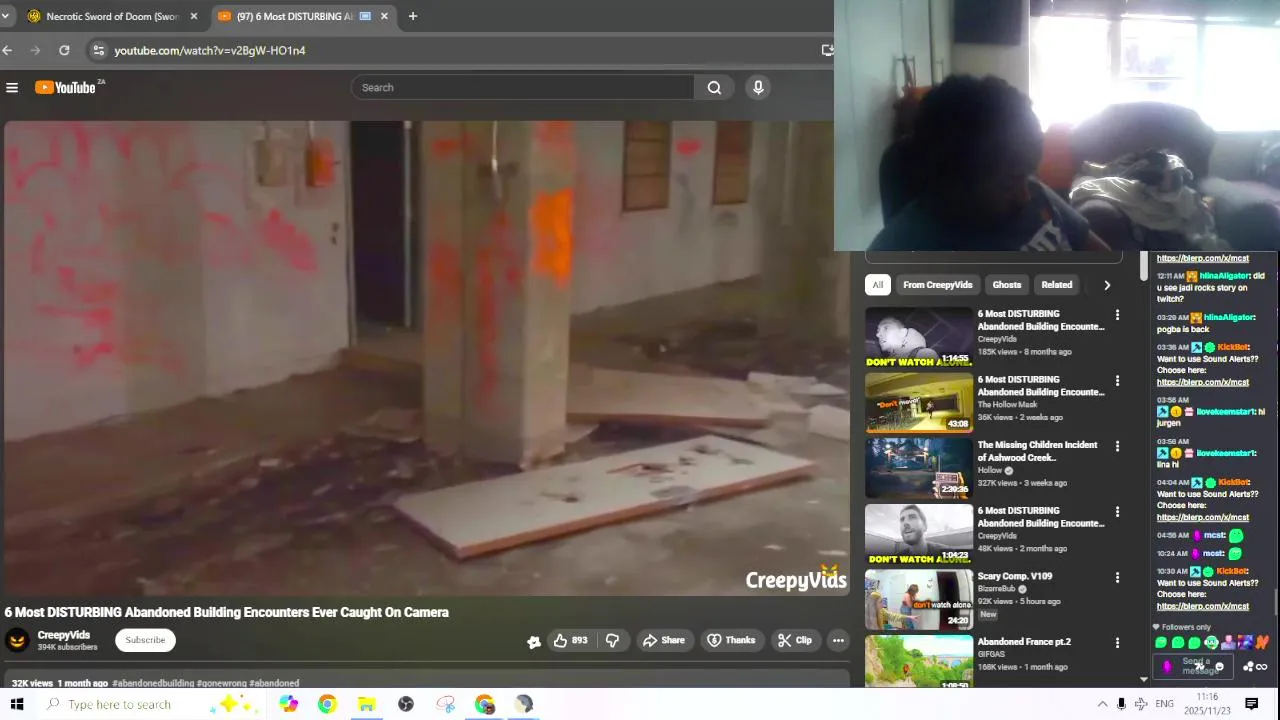Image resolution: width=1280 pixels, height=720 pixels.
Task: Open CreepyVids channel name link
Action: click(64, 635)
